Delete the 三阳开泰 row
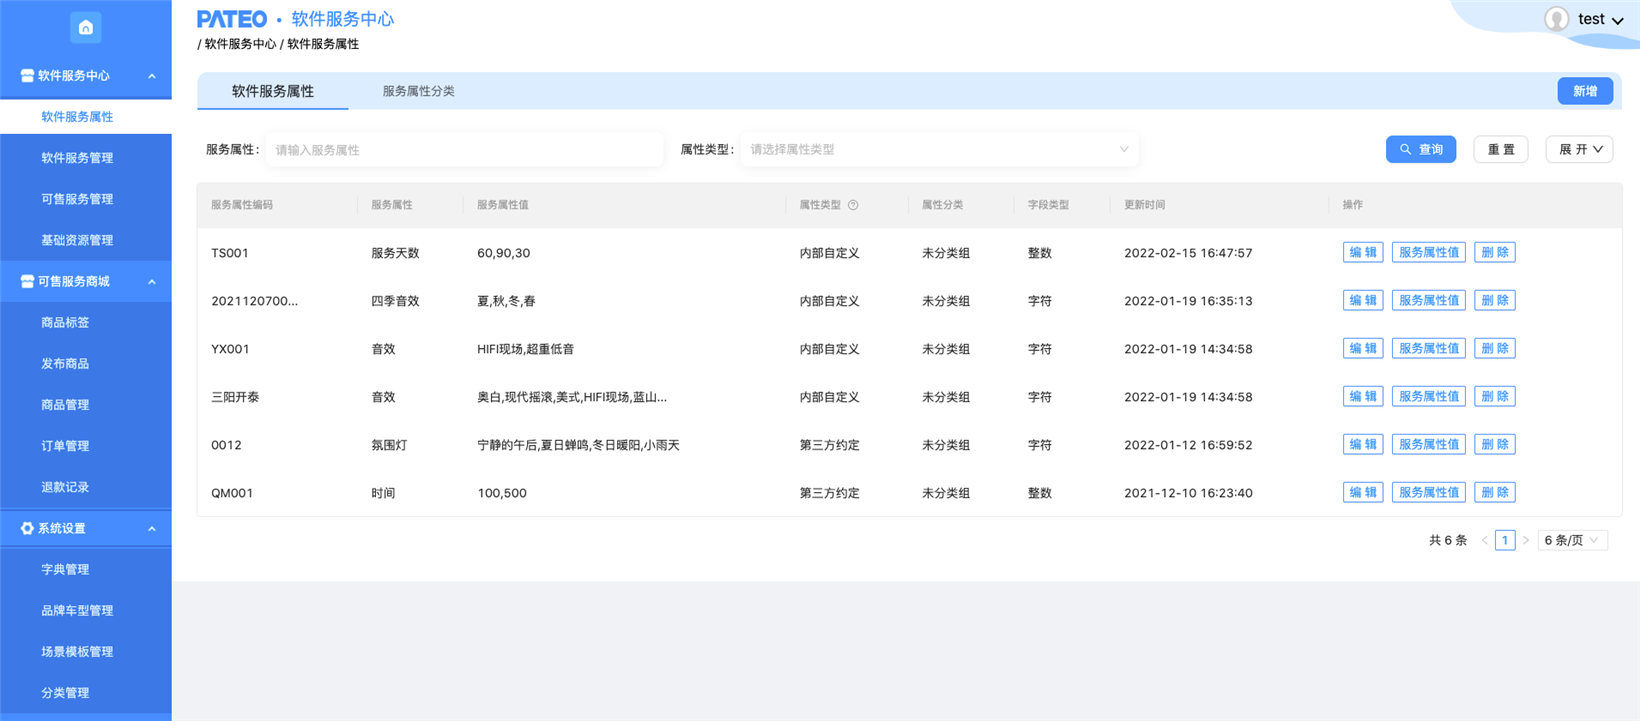 coord(1495,397)
